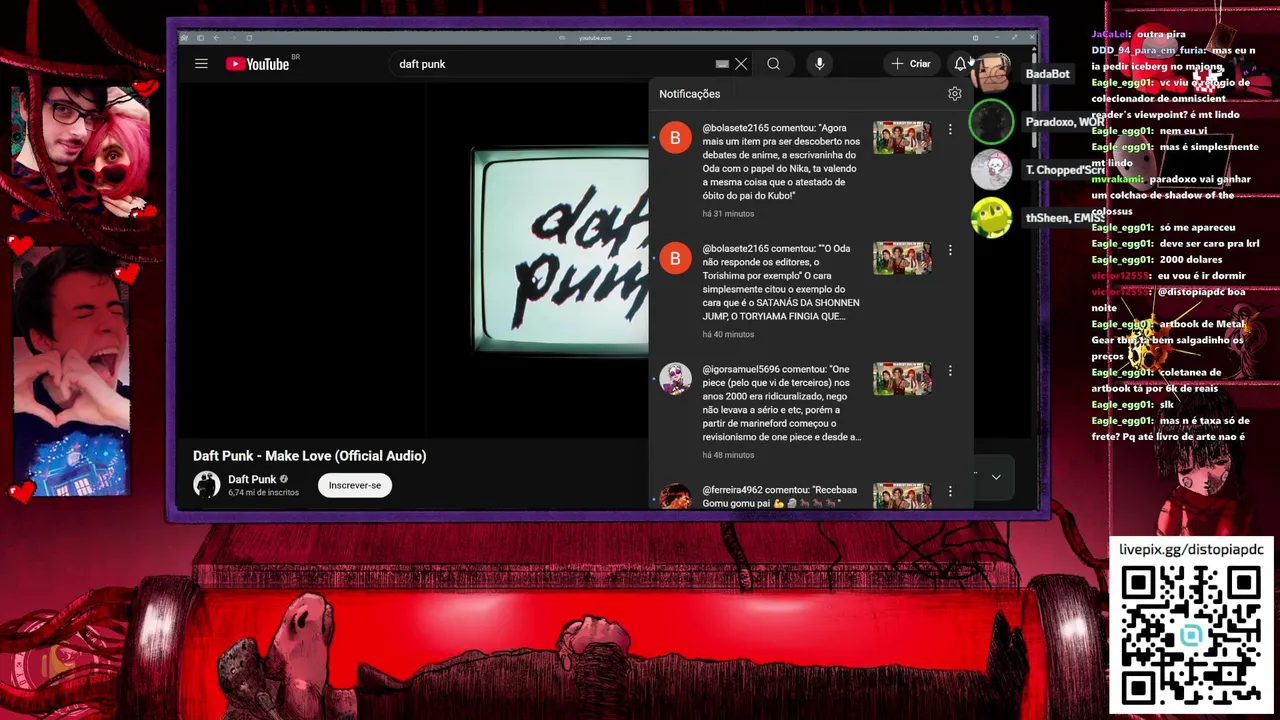Open video thumbnail of 'O Oda não responde' notification
This screenshot has height=720, width=1280.
902,258
